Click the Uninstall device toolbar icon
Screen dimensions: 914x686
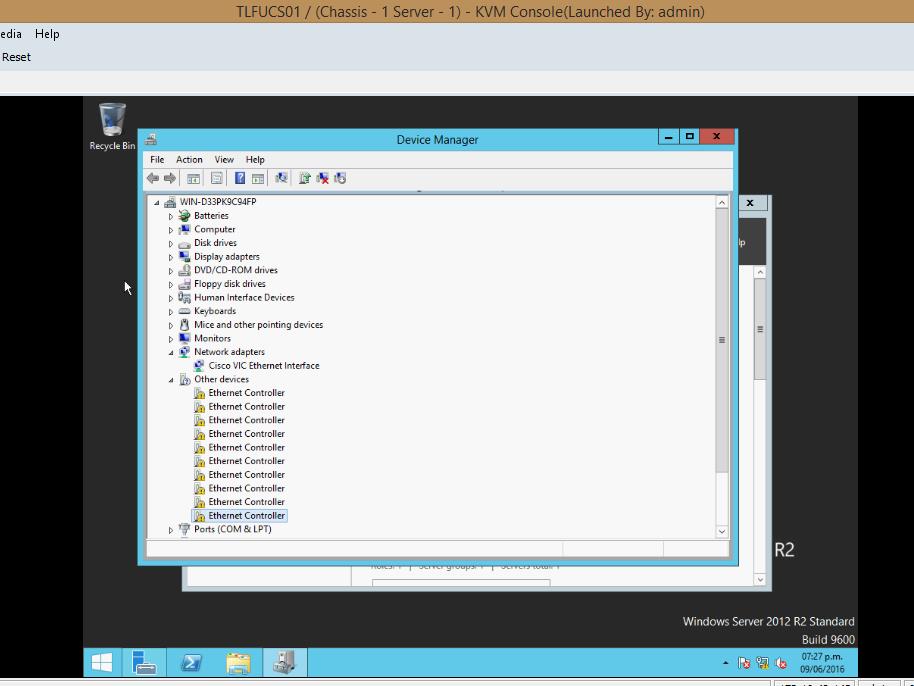[322, 178]
